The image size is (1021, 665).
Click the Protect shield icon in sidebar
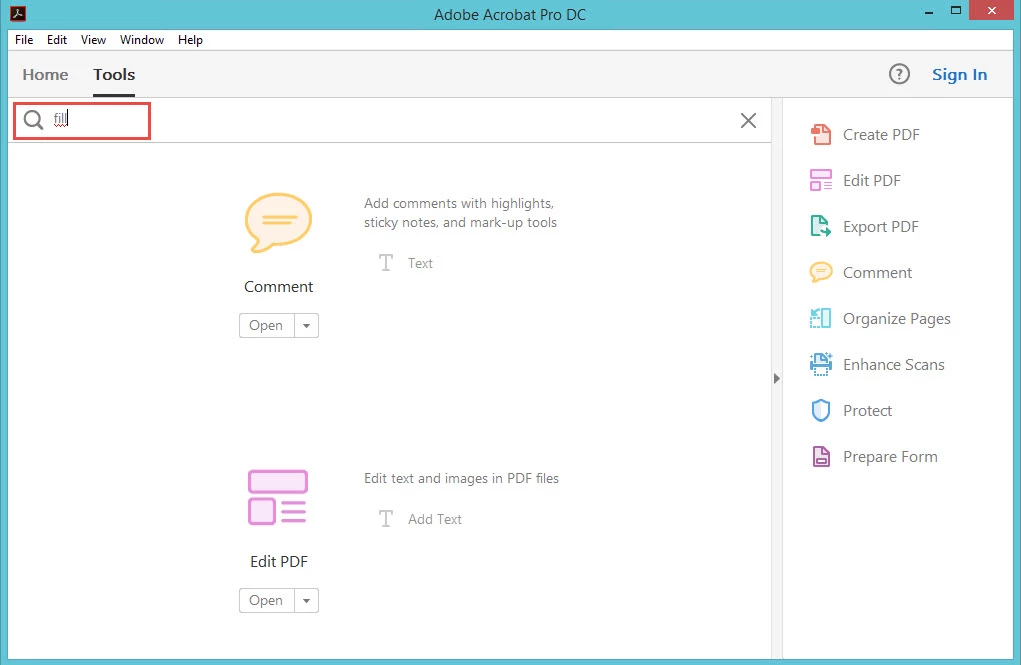pyautogui.click(x=820, y=410)
